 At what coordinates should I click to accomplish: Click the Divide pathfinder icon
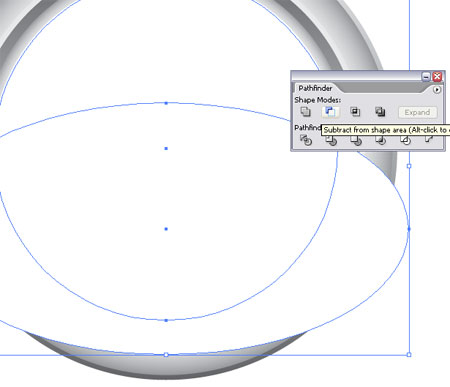tap(306, 140)
